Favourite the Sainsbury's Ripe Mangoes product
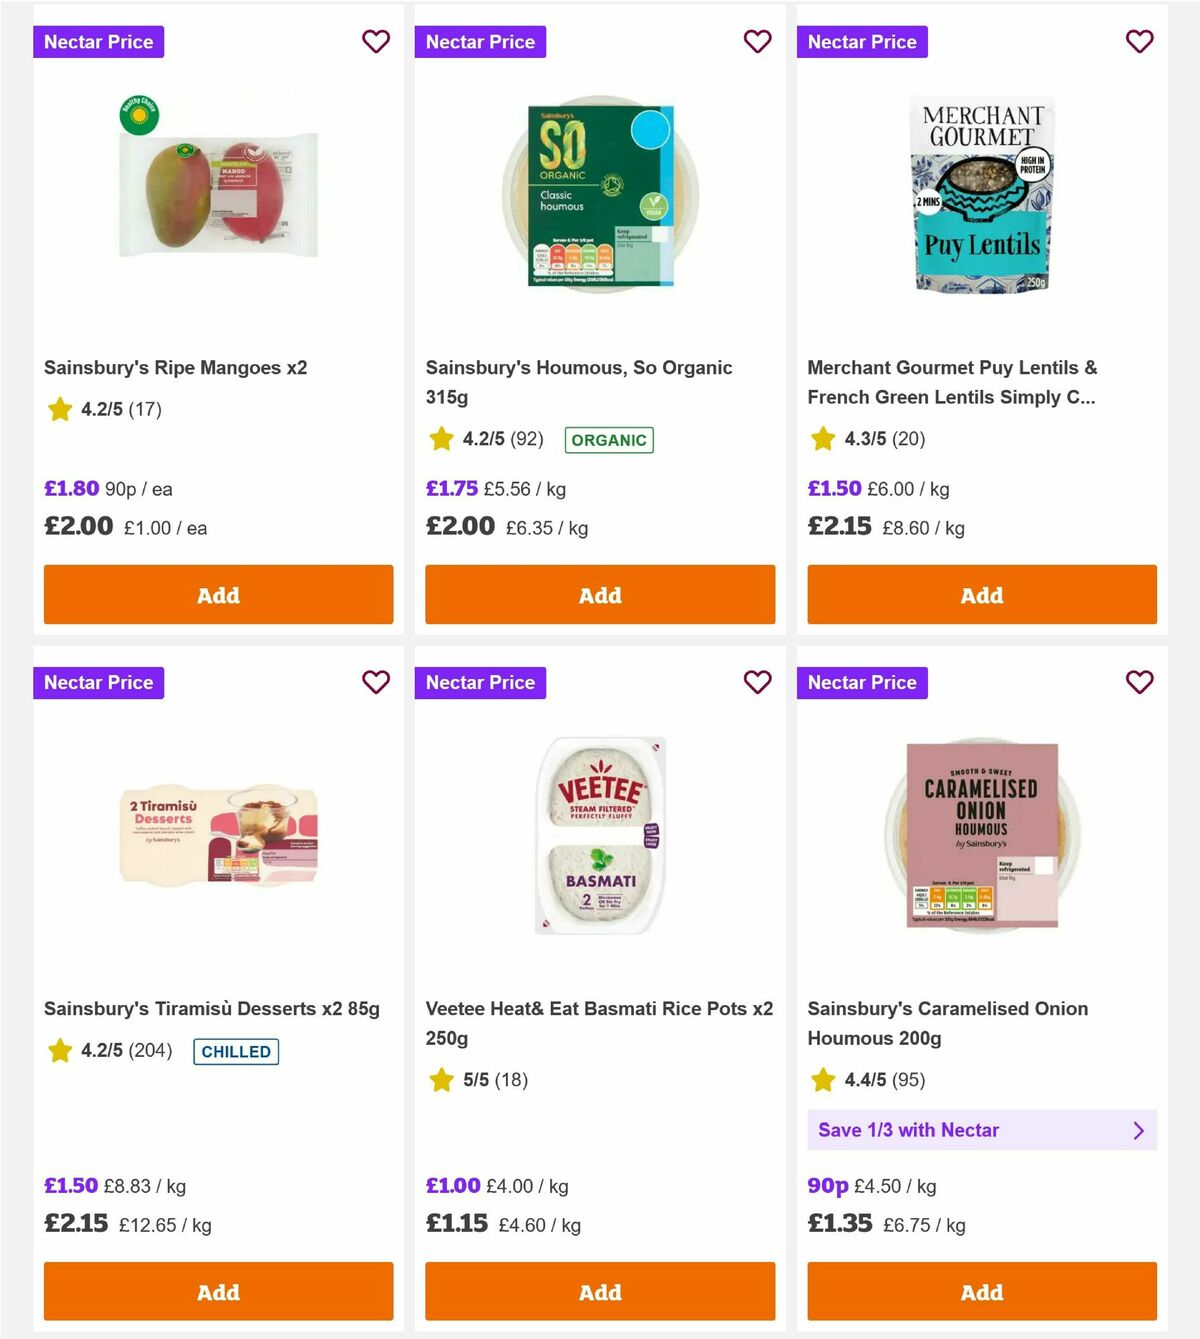 coord(376,42)
